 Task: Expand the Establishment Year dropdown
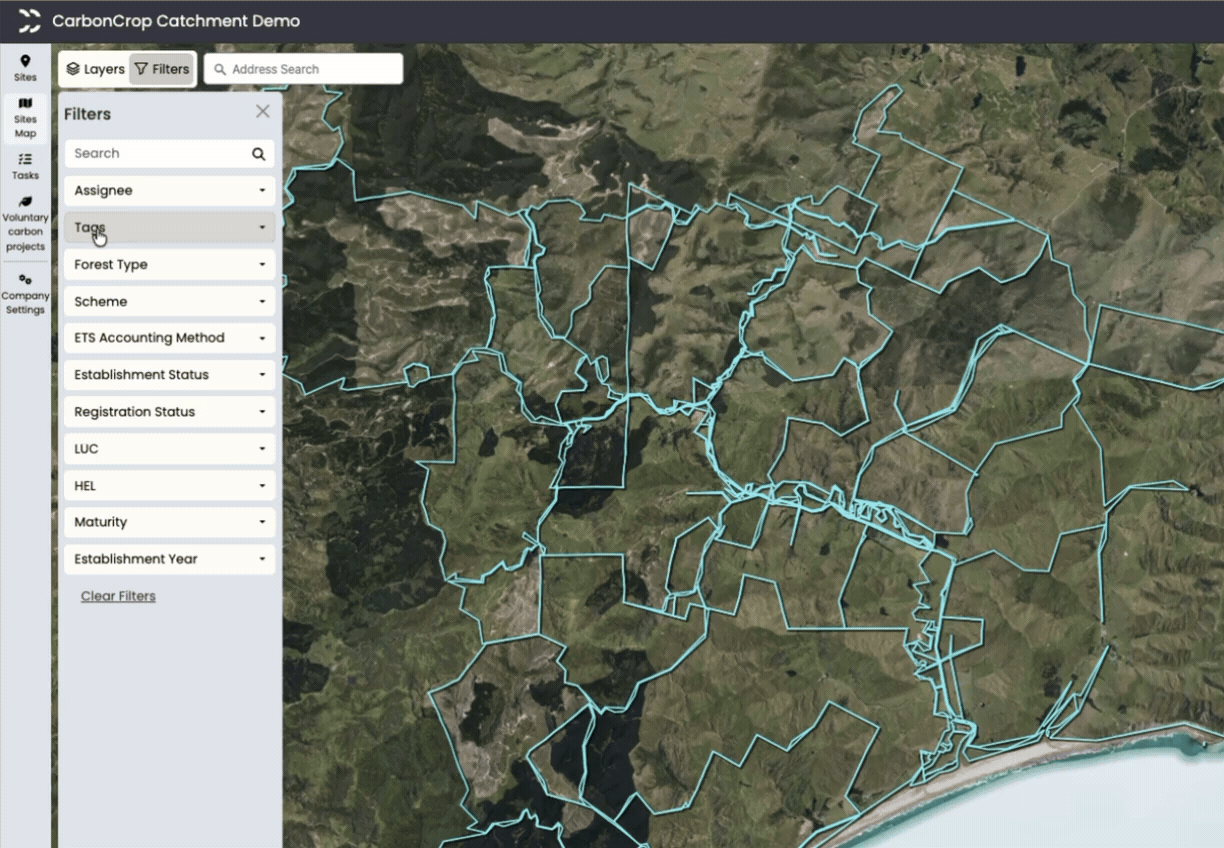point(170,559)
